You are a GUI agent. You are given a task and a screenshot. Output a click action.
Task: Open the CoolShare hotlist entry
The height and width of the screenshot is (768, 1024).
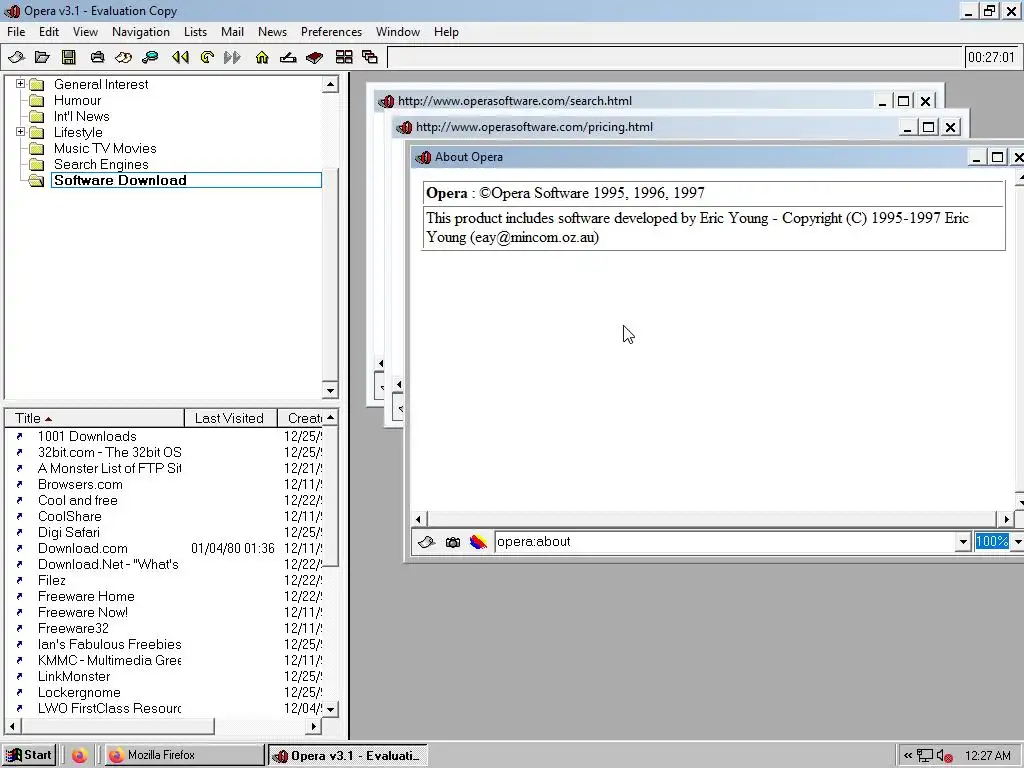point(70,517)
